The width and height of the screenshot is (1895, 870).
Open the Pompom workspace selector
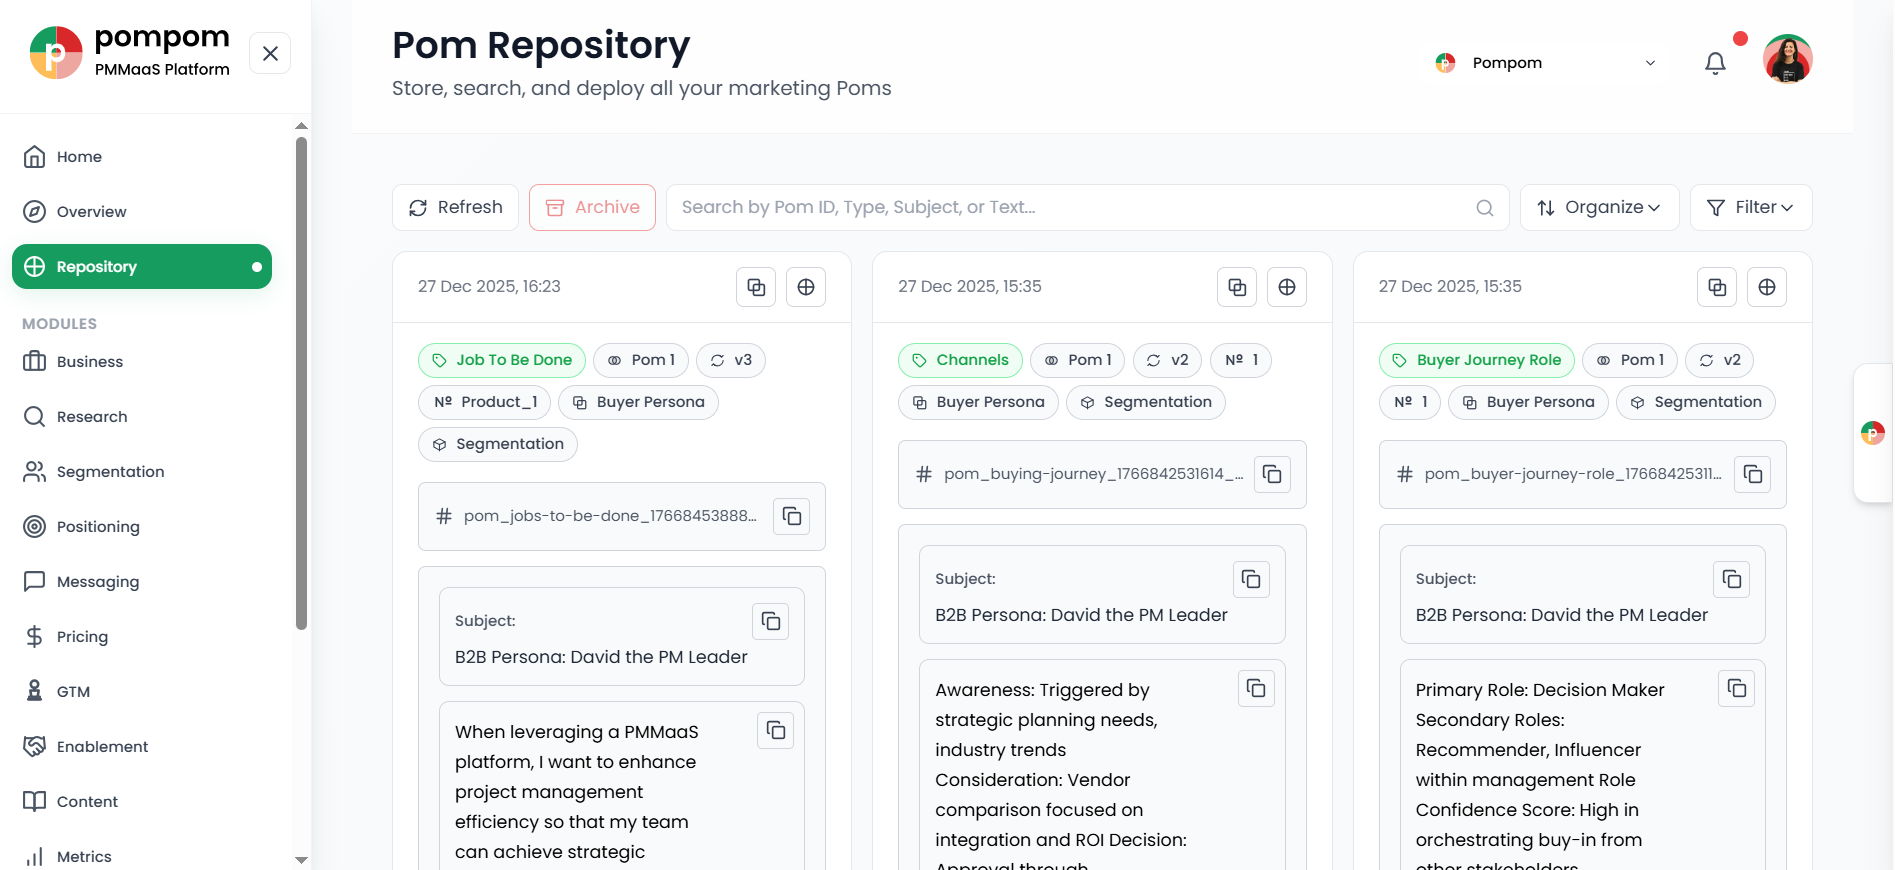1546,63
